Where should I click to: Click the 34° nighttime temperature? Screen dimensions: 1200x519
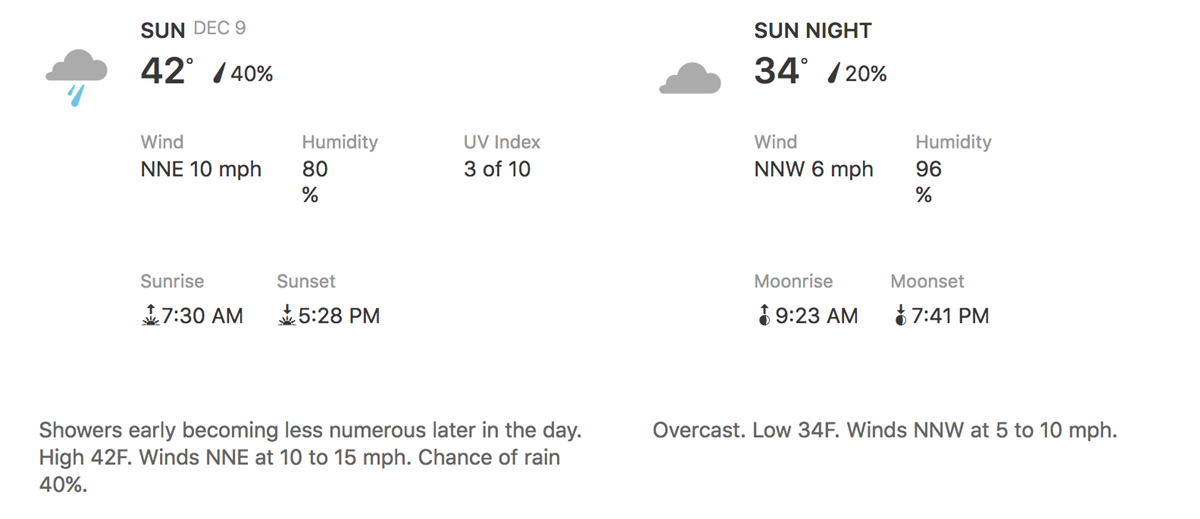tap(780, 71)
